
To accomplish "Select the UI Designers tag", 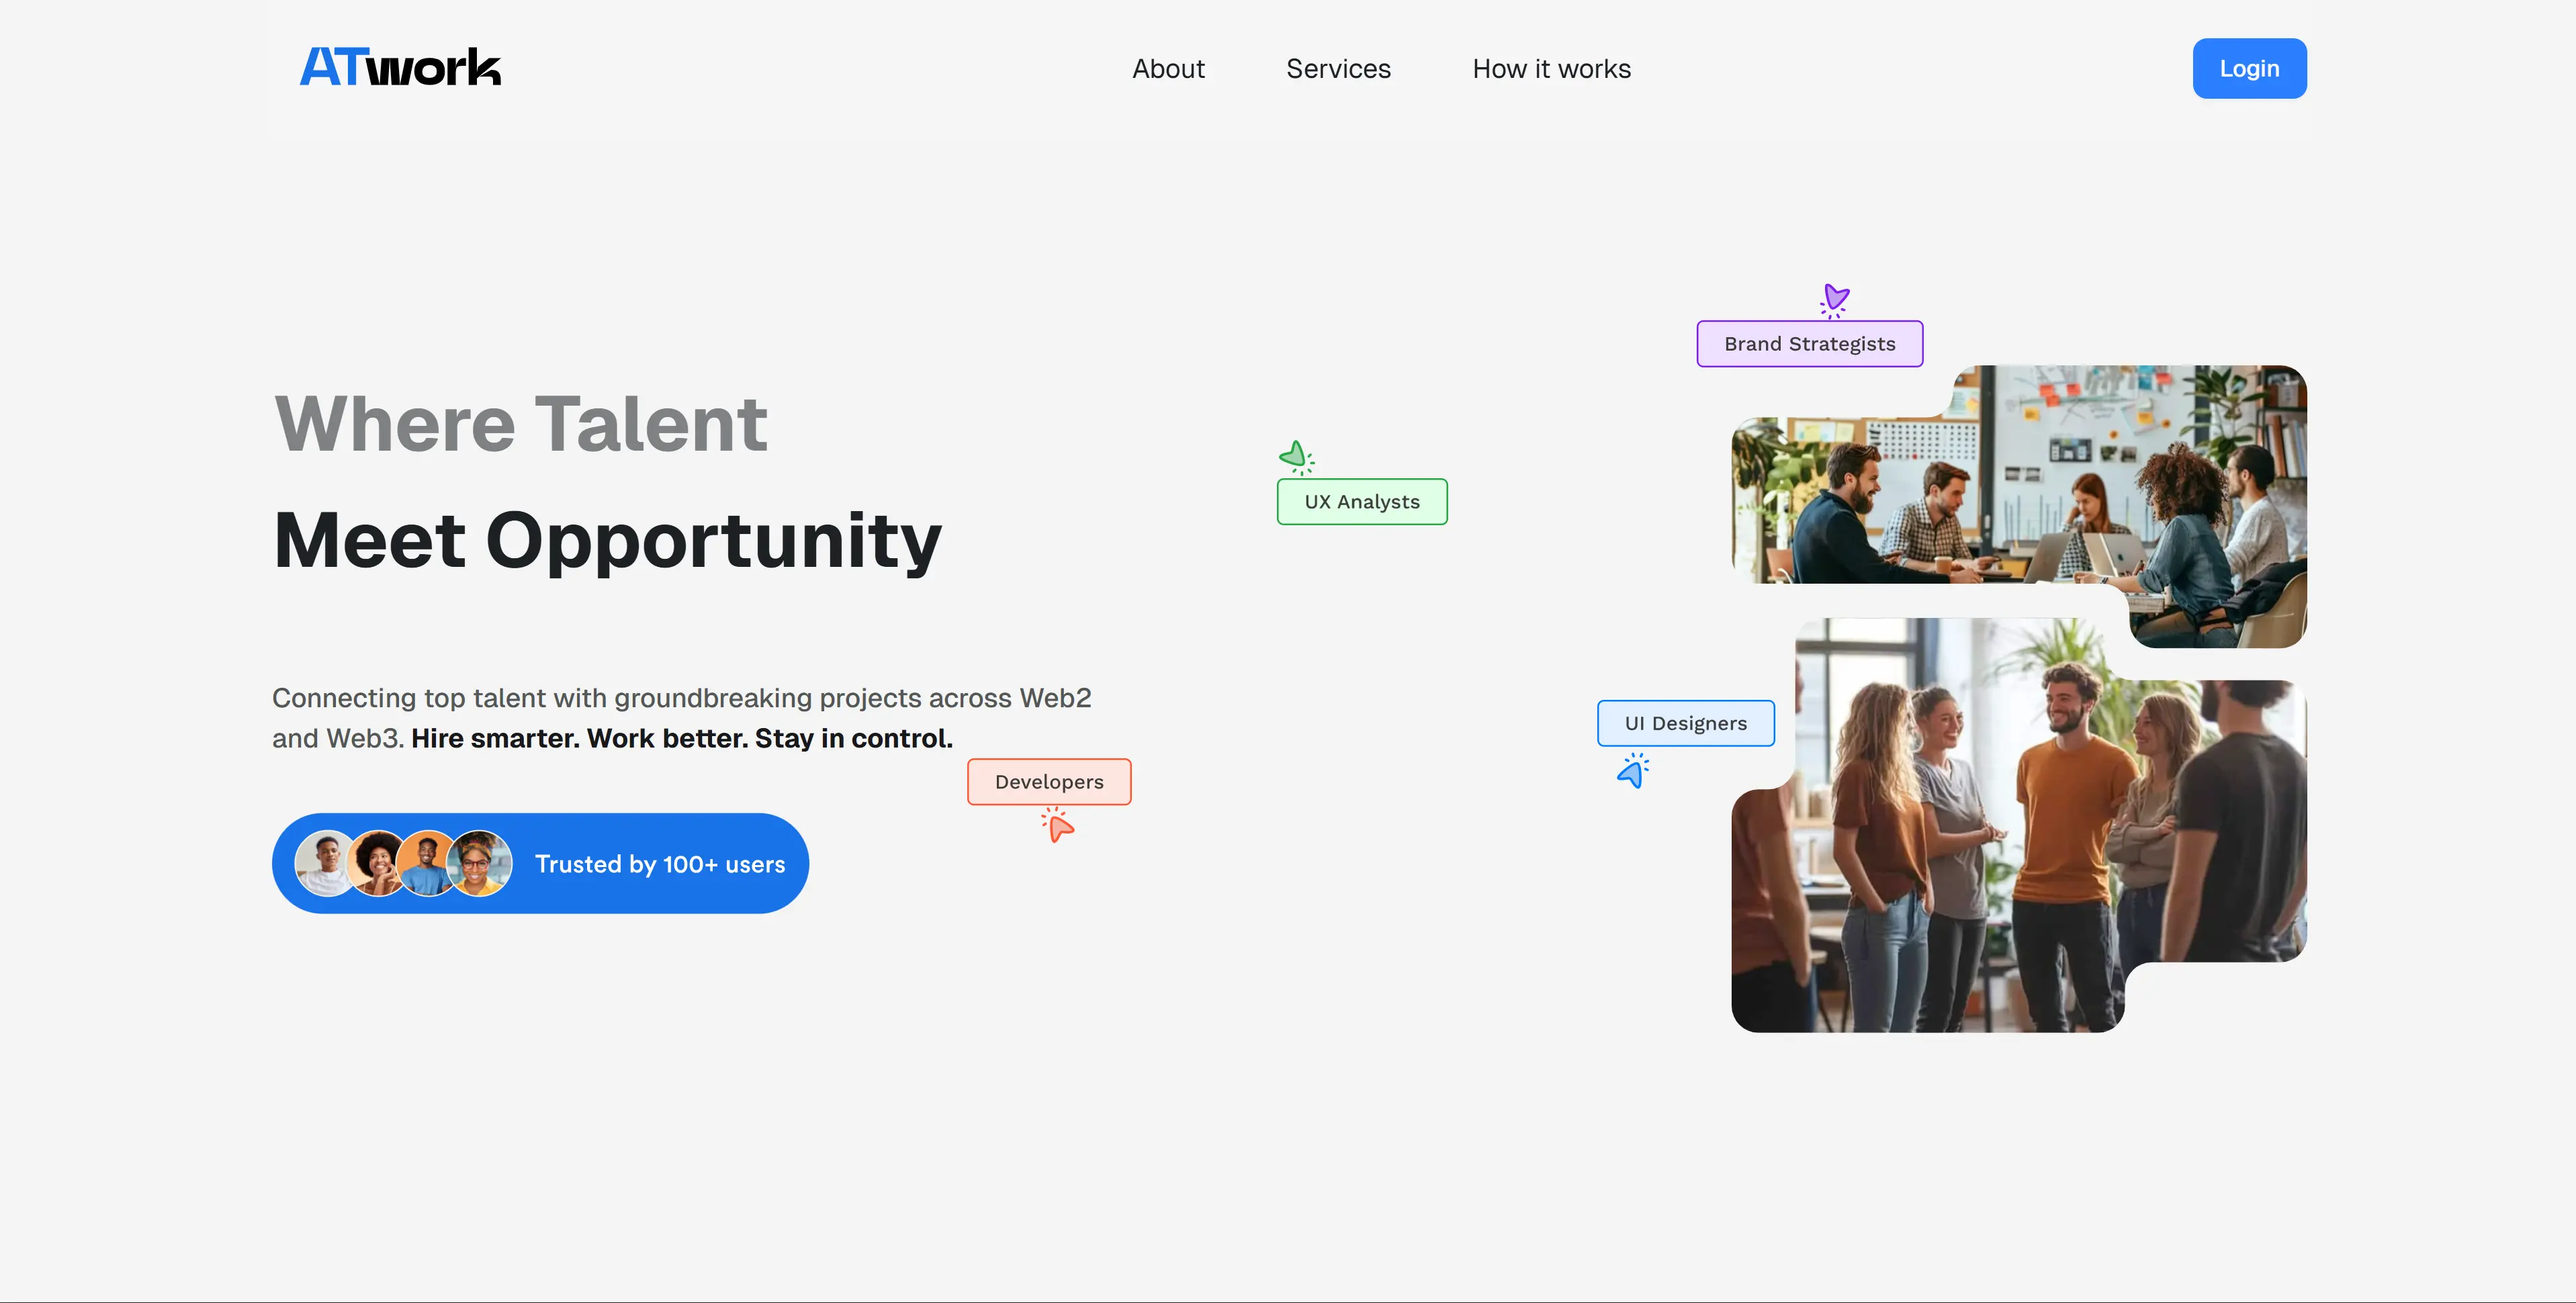I will pos(1685,723).
